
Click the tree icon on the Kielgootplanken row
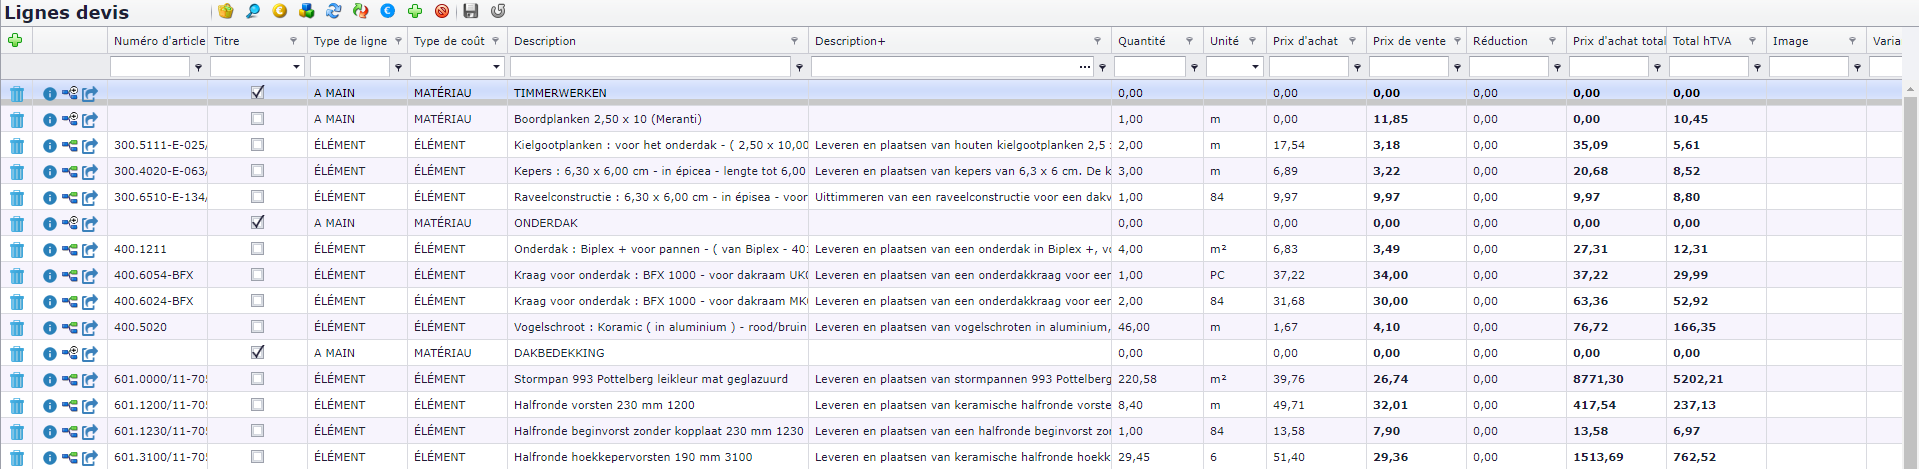click(70, 146)
